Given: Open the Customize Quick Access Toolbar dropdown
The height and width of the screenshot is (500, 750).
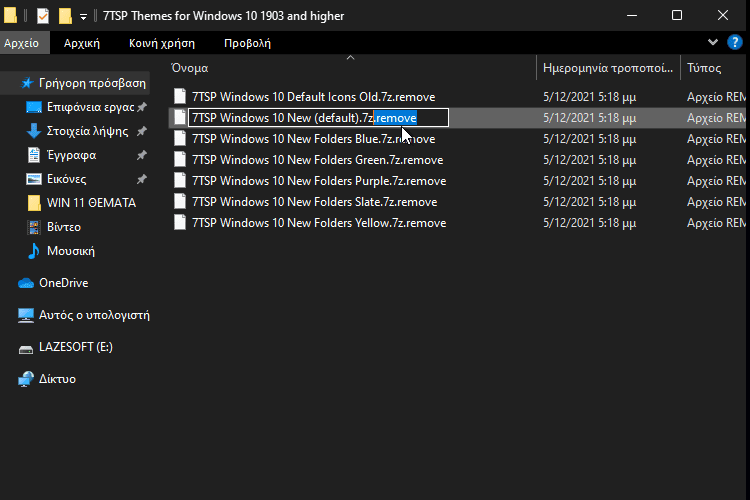Looking at the screenshot, I should pyautogui.click(x=83, y=17).
